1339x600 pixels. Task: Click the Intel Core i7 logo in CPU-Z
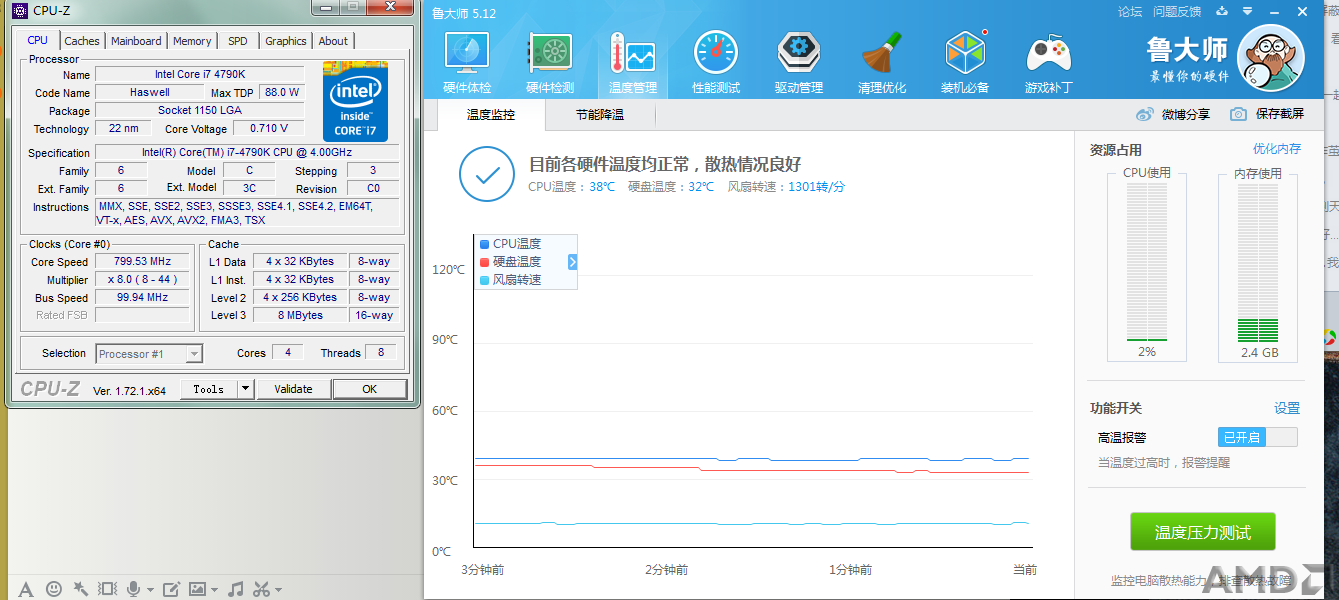(x=355, y=102)
